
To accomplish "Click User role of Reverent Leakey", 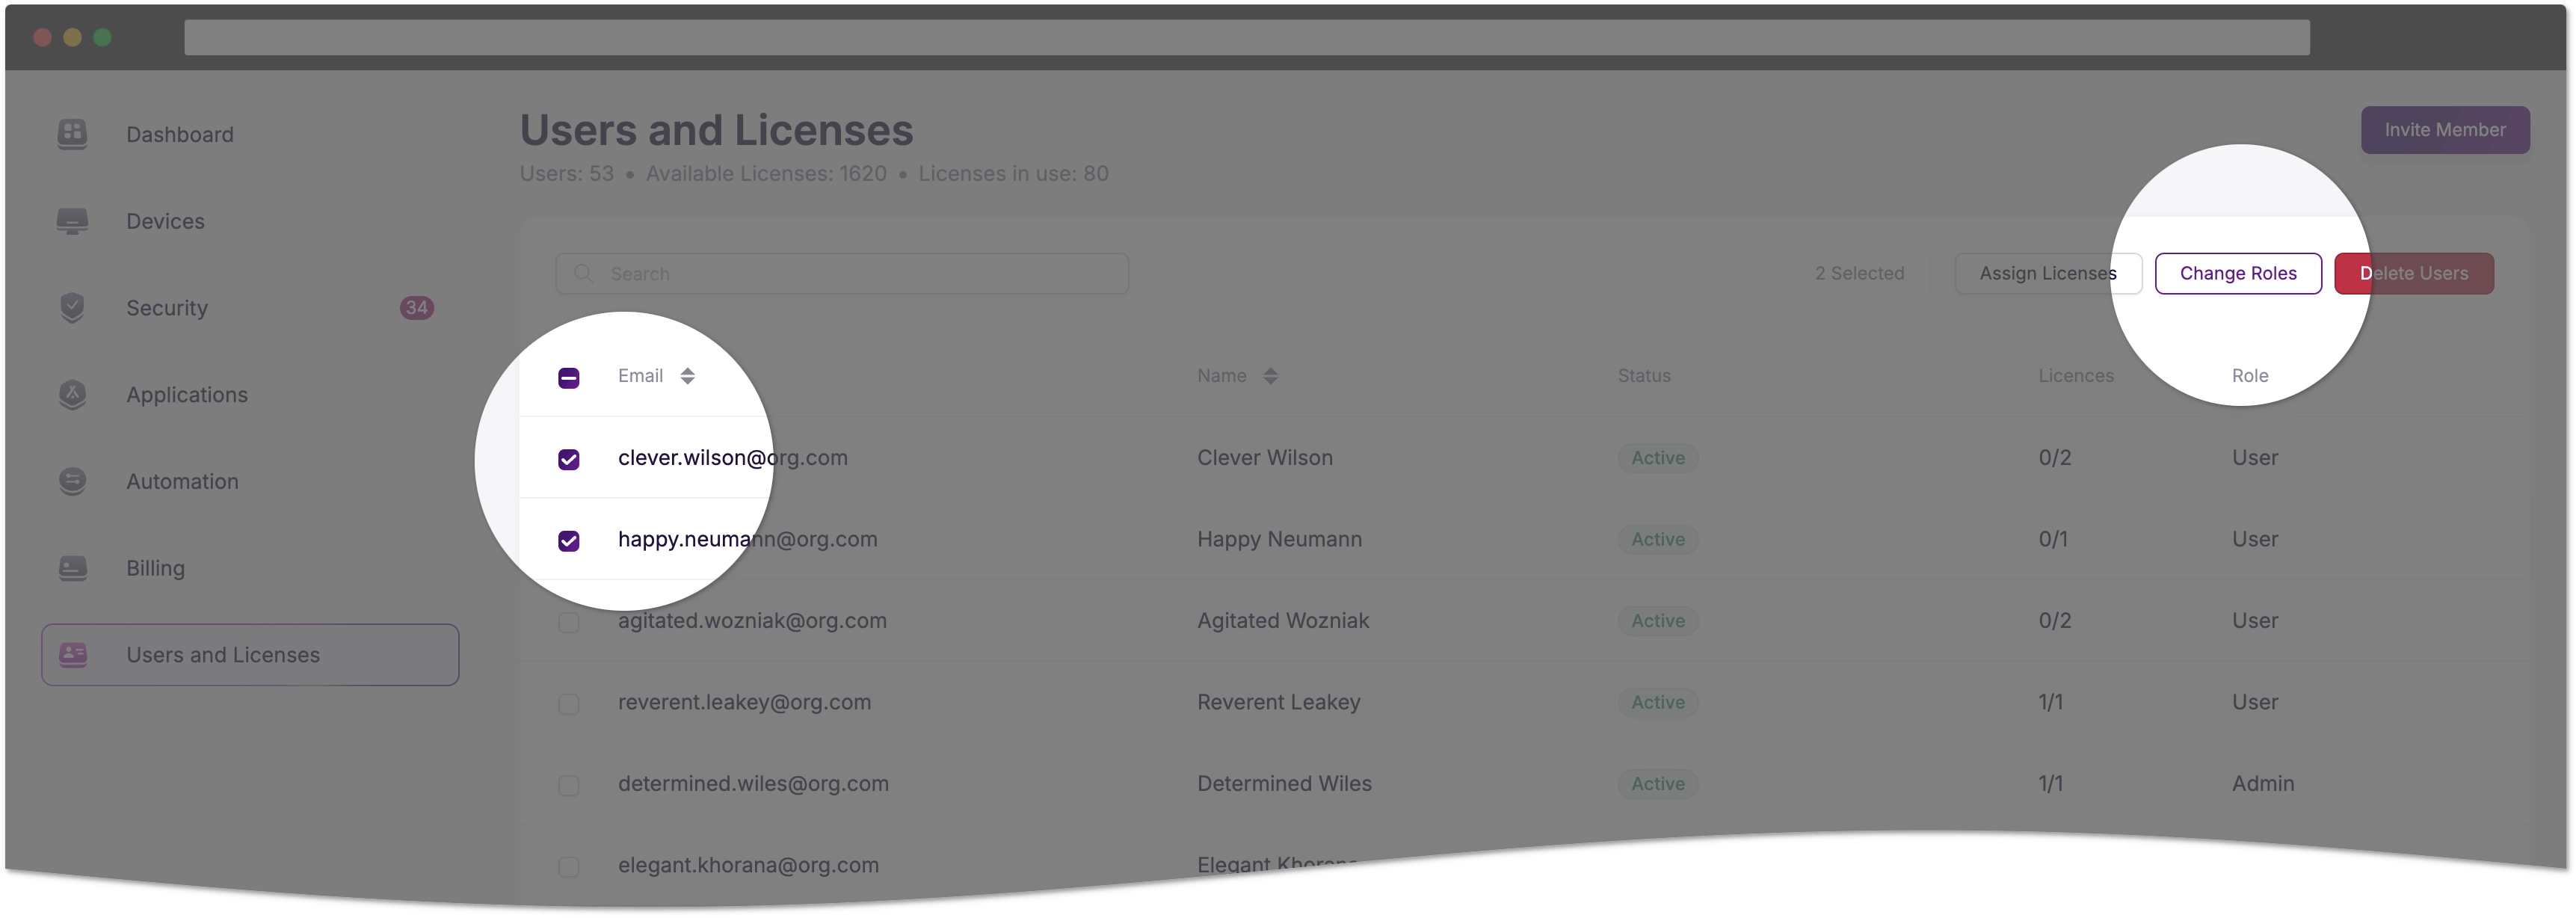I will pyautogui.click(x=2255, y=703).
